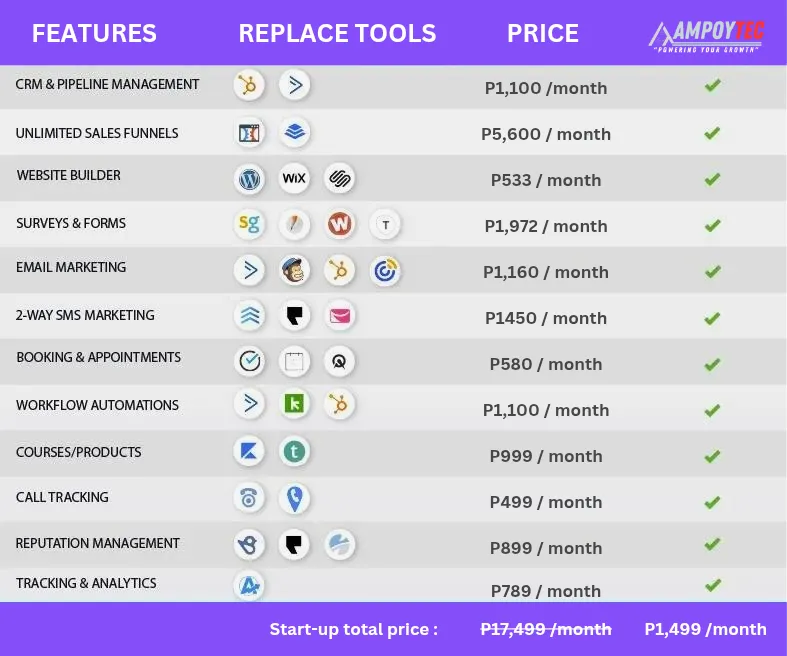
Task: Click the WordPress icon in Website Builder row
Action: coord(249,179)
